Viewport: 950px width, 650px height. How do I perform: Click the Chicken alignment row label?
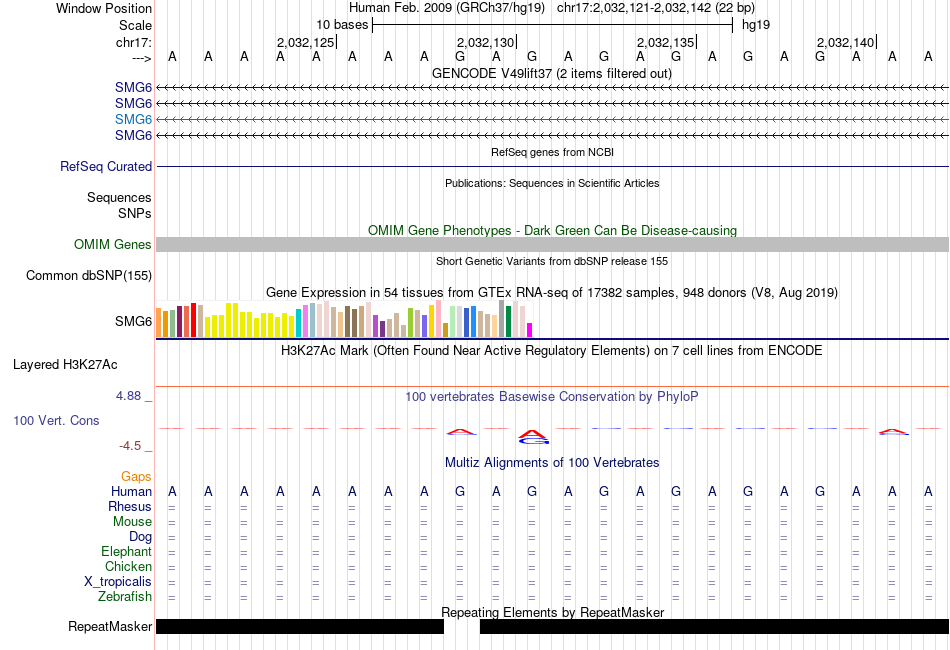coord(128,566)
